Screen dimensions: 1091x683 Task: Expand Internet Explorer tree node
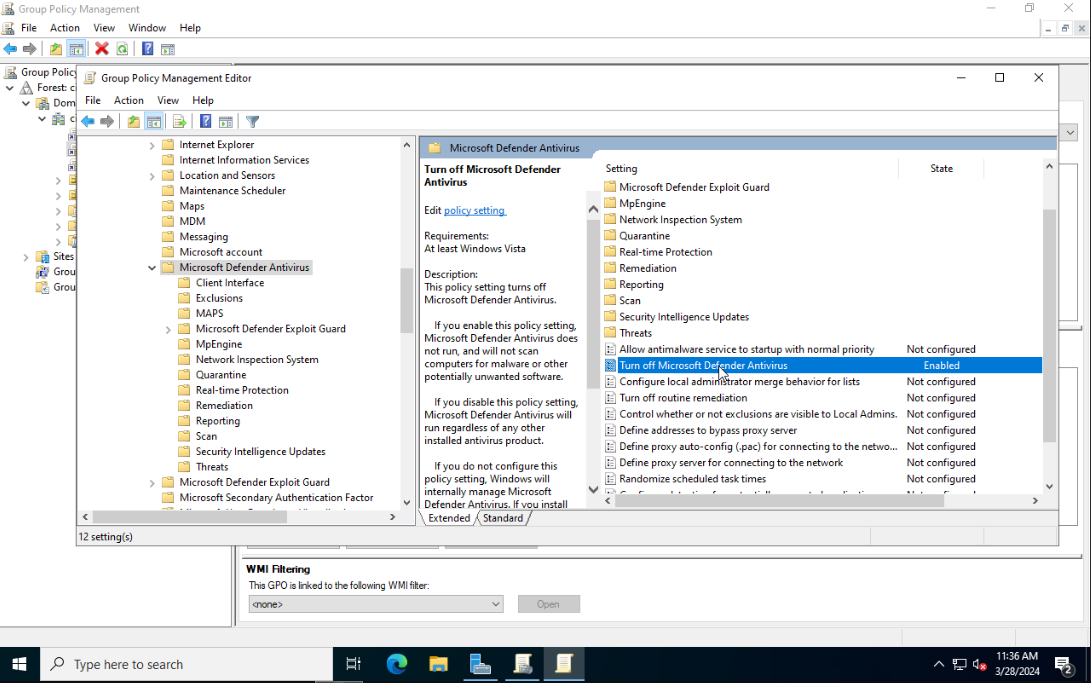click(152, 145)
